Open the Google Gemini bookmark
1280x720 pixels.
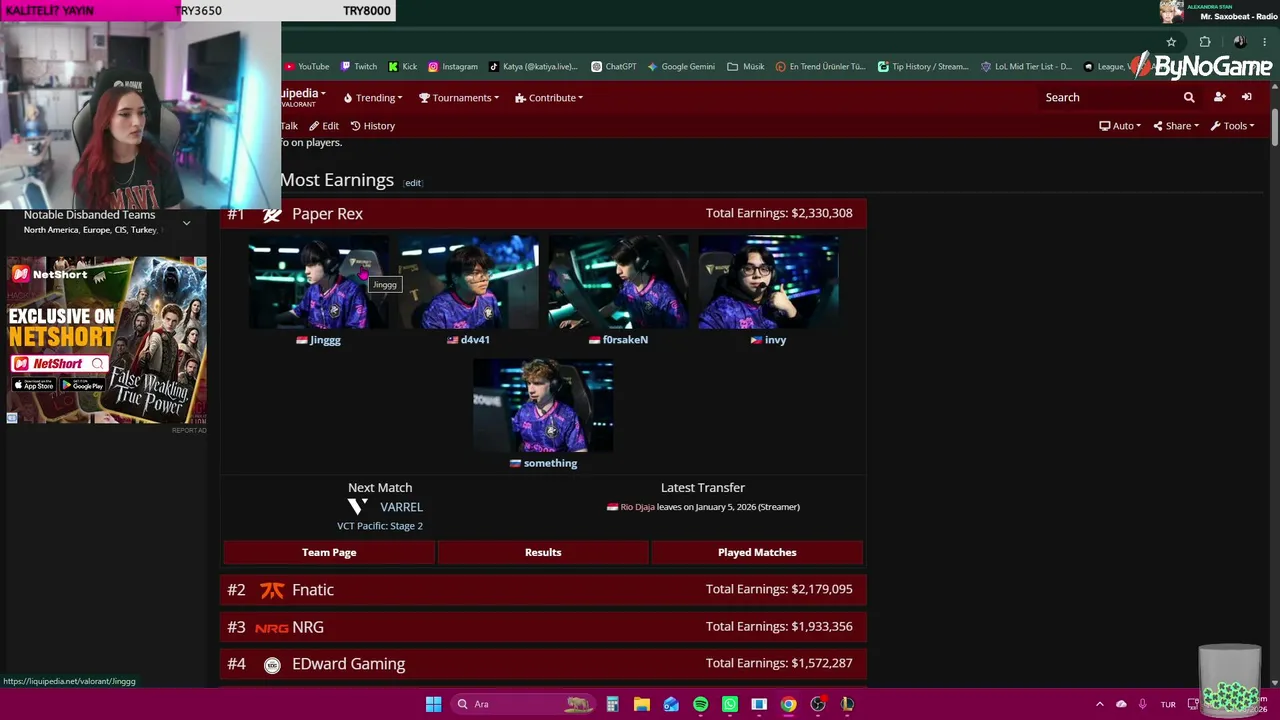[x=680, y=67]
